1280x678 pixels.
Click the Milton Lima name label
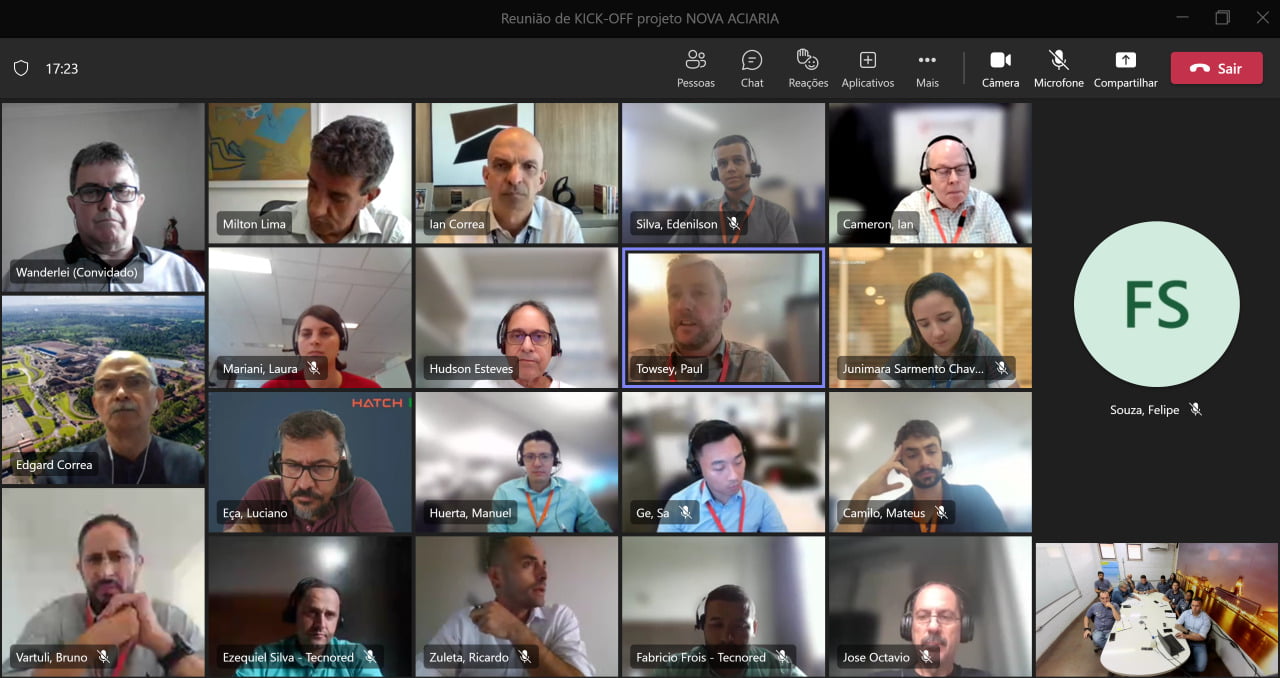[254, 224]
